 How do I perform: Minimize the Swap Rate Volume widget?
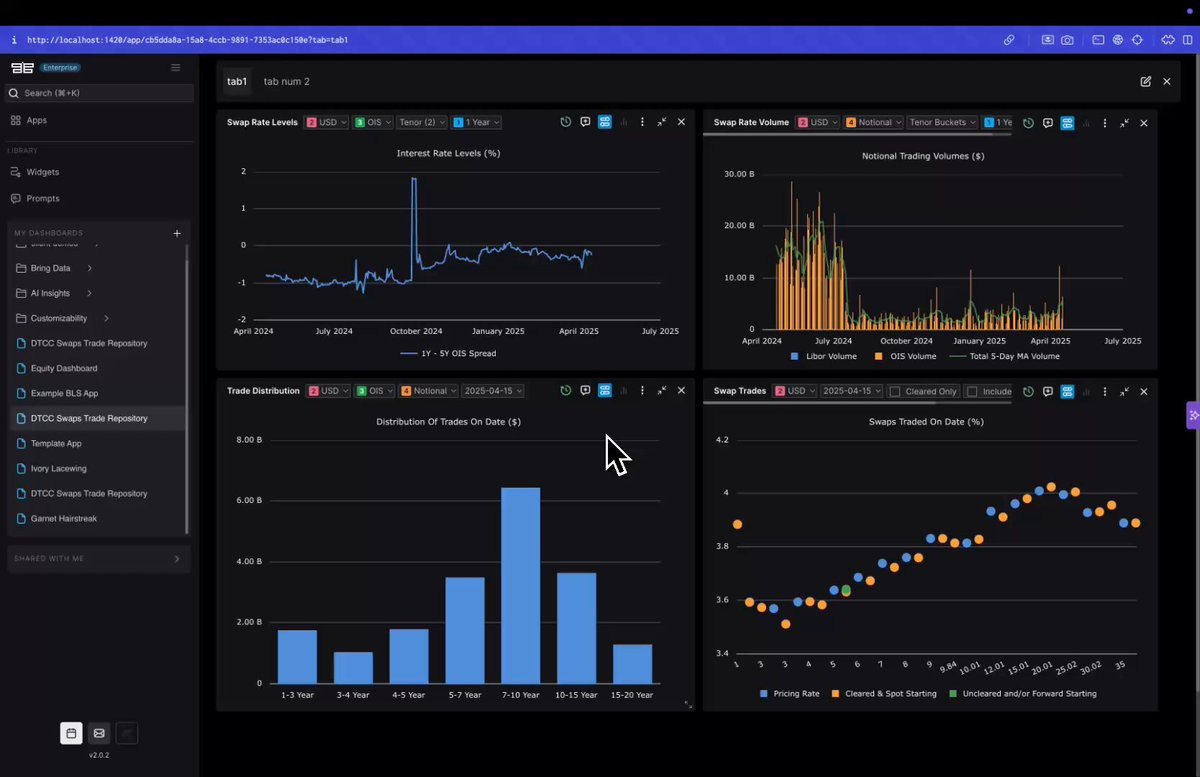coord(1125,123)
